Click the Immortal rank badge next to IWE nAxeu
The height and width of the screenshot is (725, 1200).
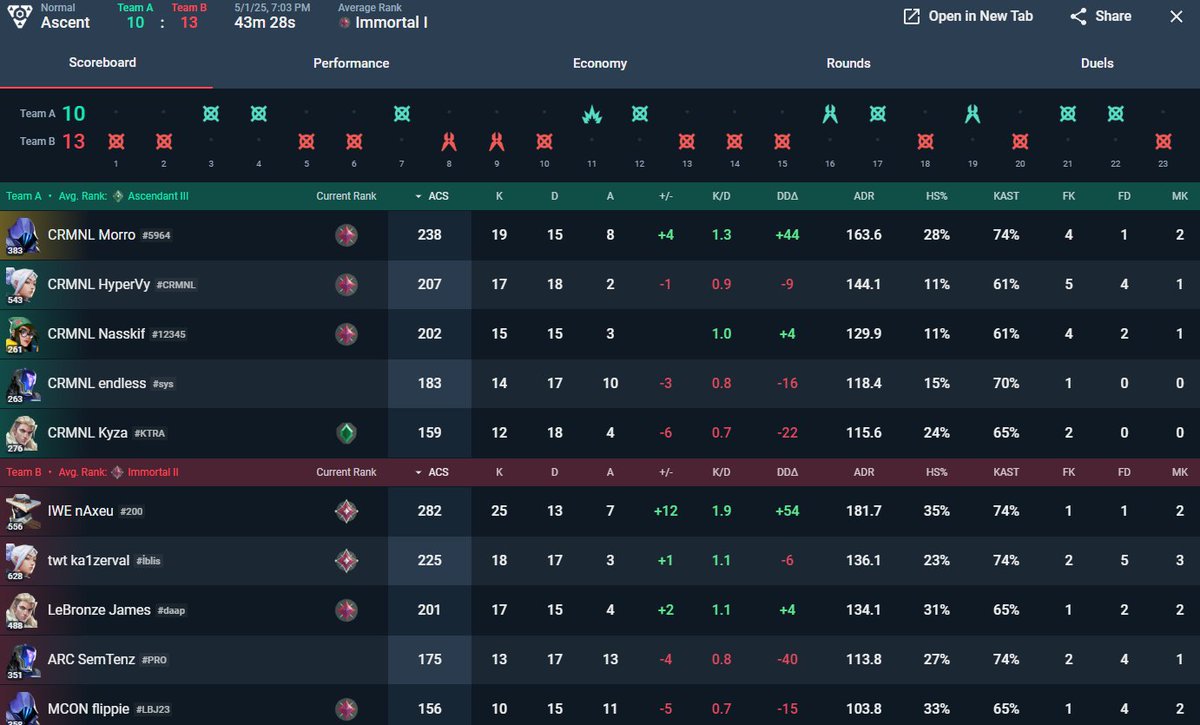(347, 511)
